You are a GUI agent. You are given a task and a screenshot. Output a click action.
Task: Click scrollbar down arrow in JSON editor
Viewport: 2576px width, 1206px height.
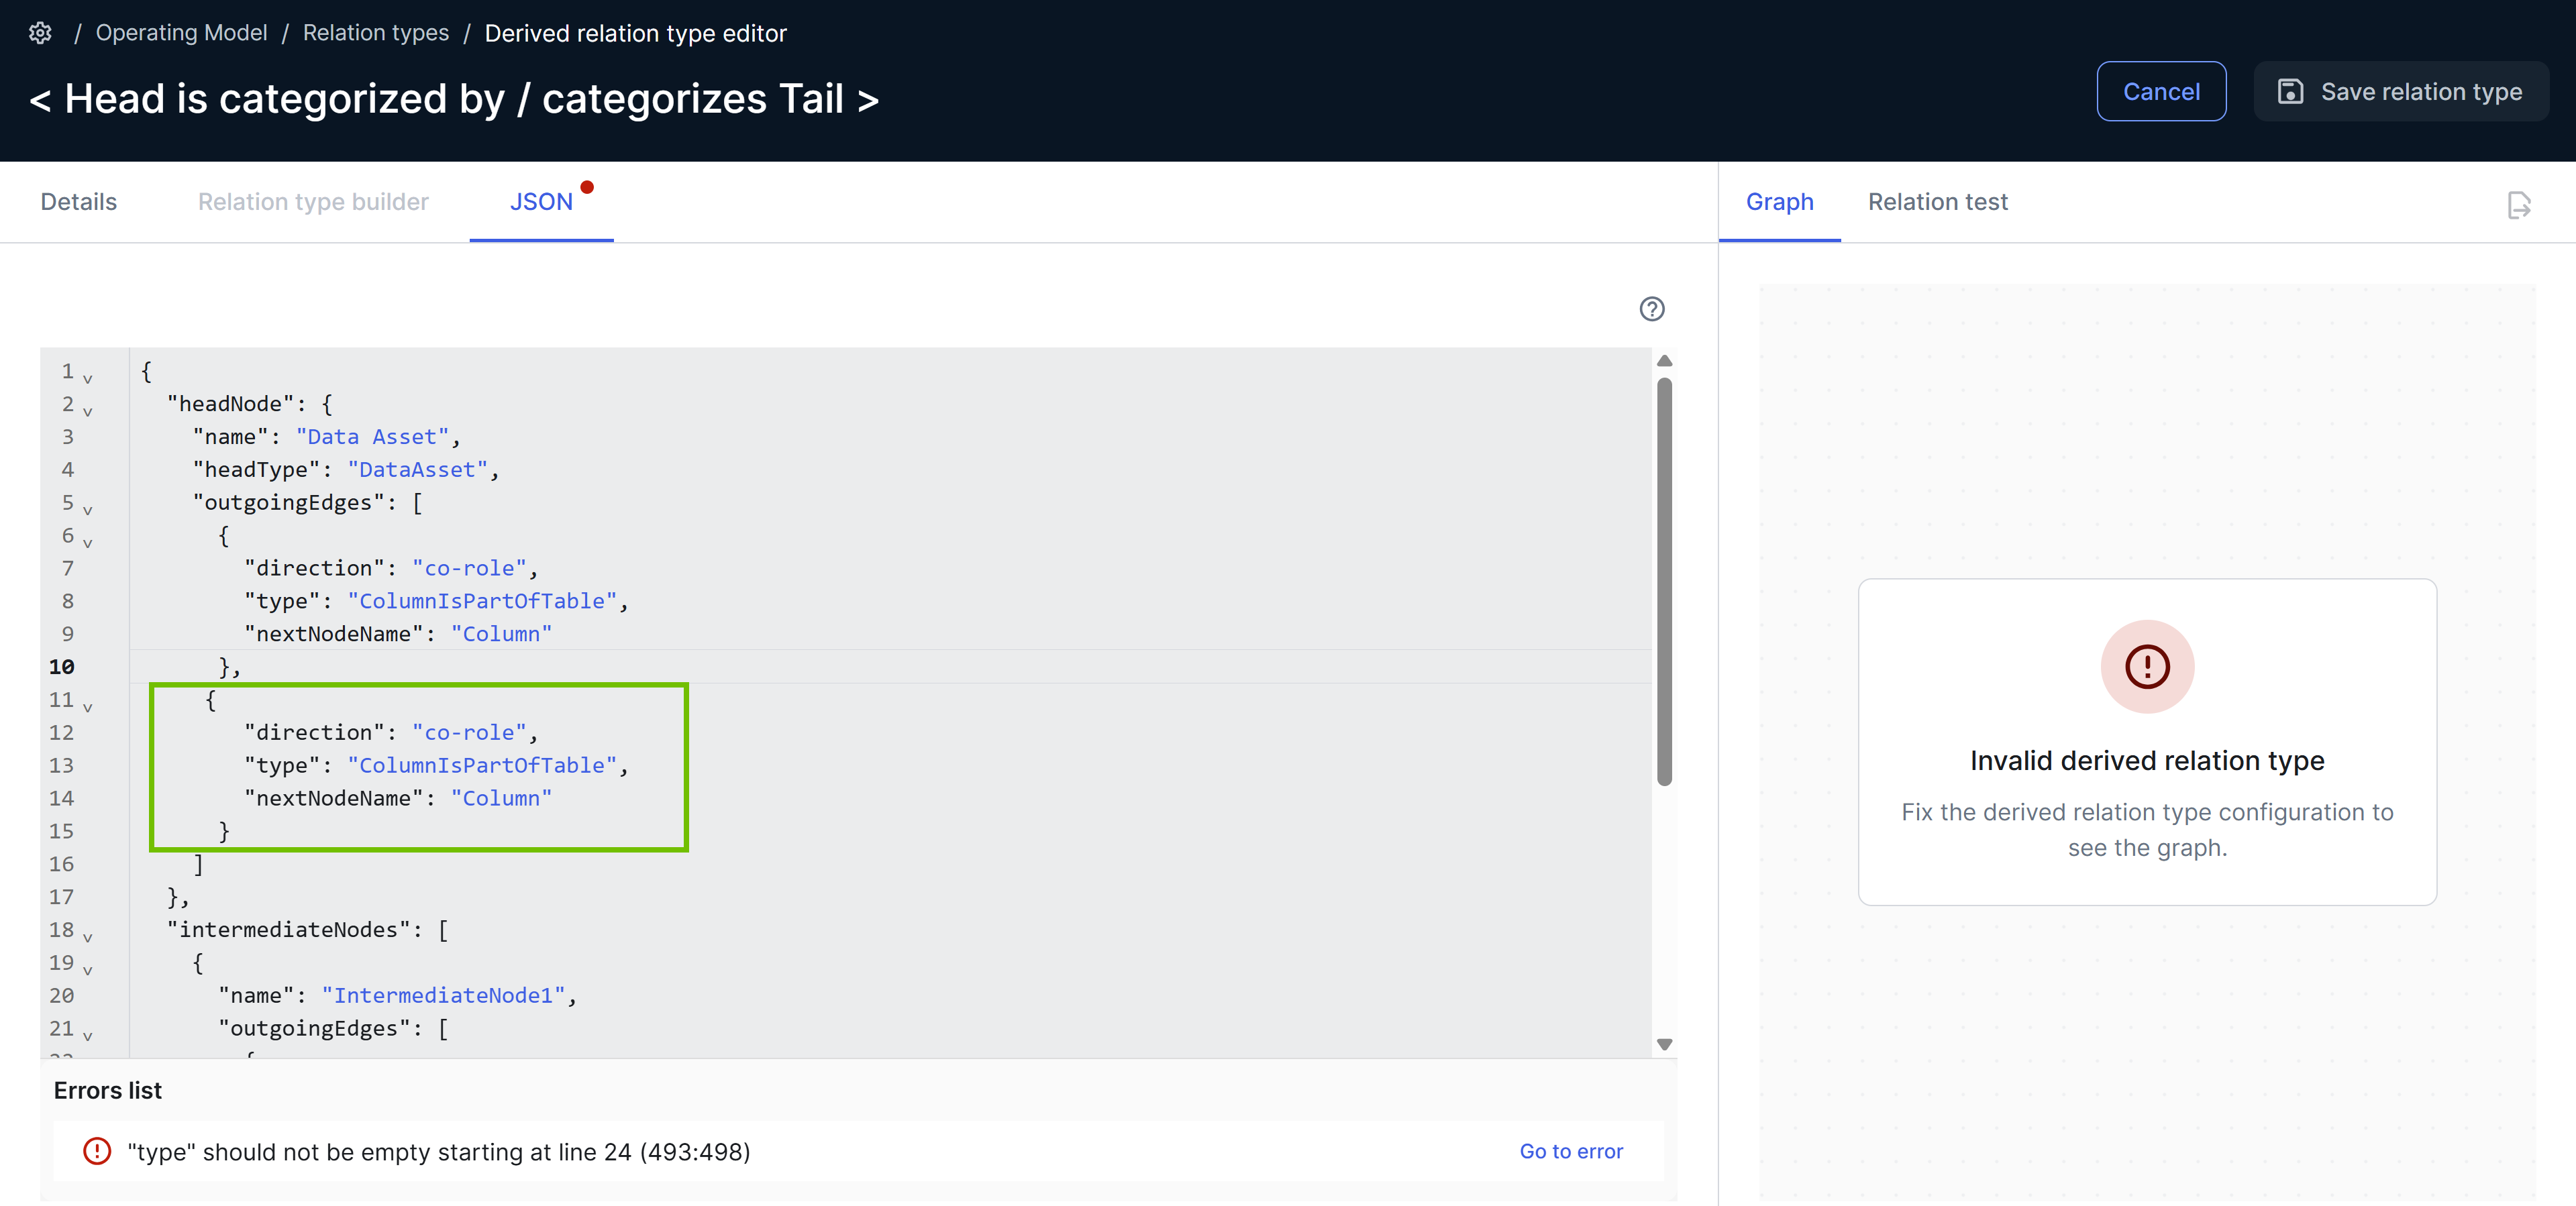[1664, 1044]
